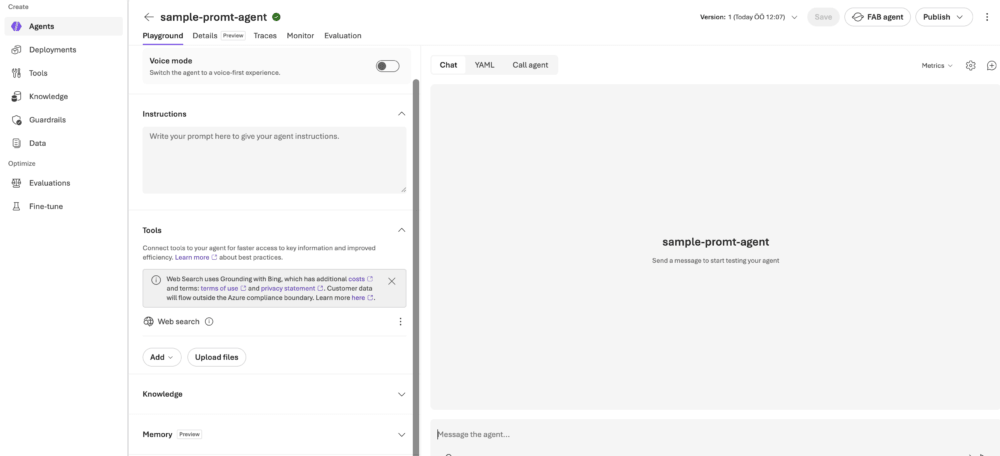Screen dimensions: 1000x456
Task: Click the Upload files button
Action: click(217, 357)
